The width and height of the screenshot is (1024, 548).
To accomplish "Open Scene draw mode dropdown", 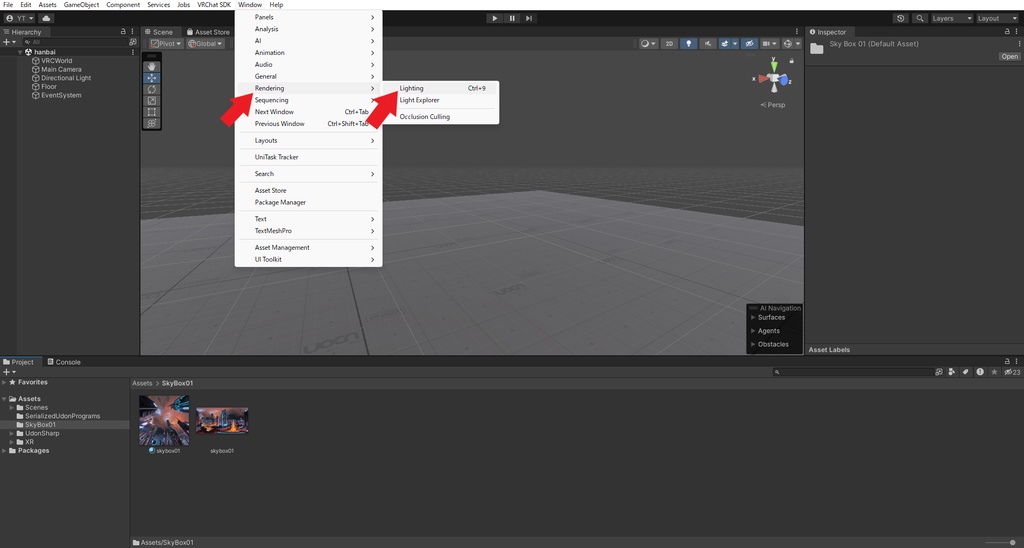I will pos(648,44).
